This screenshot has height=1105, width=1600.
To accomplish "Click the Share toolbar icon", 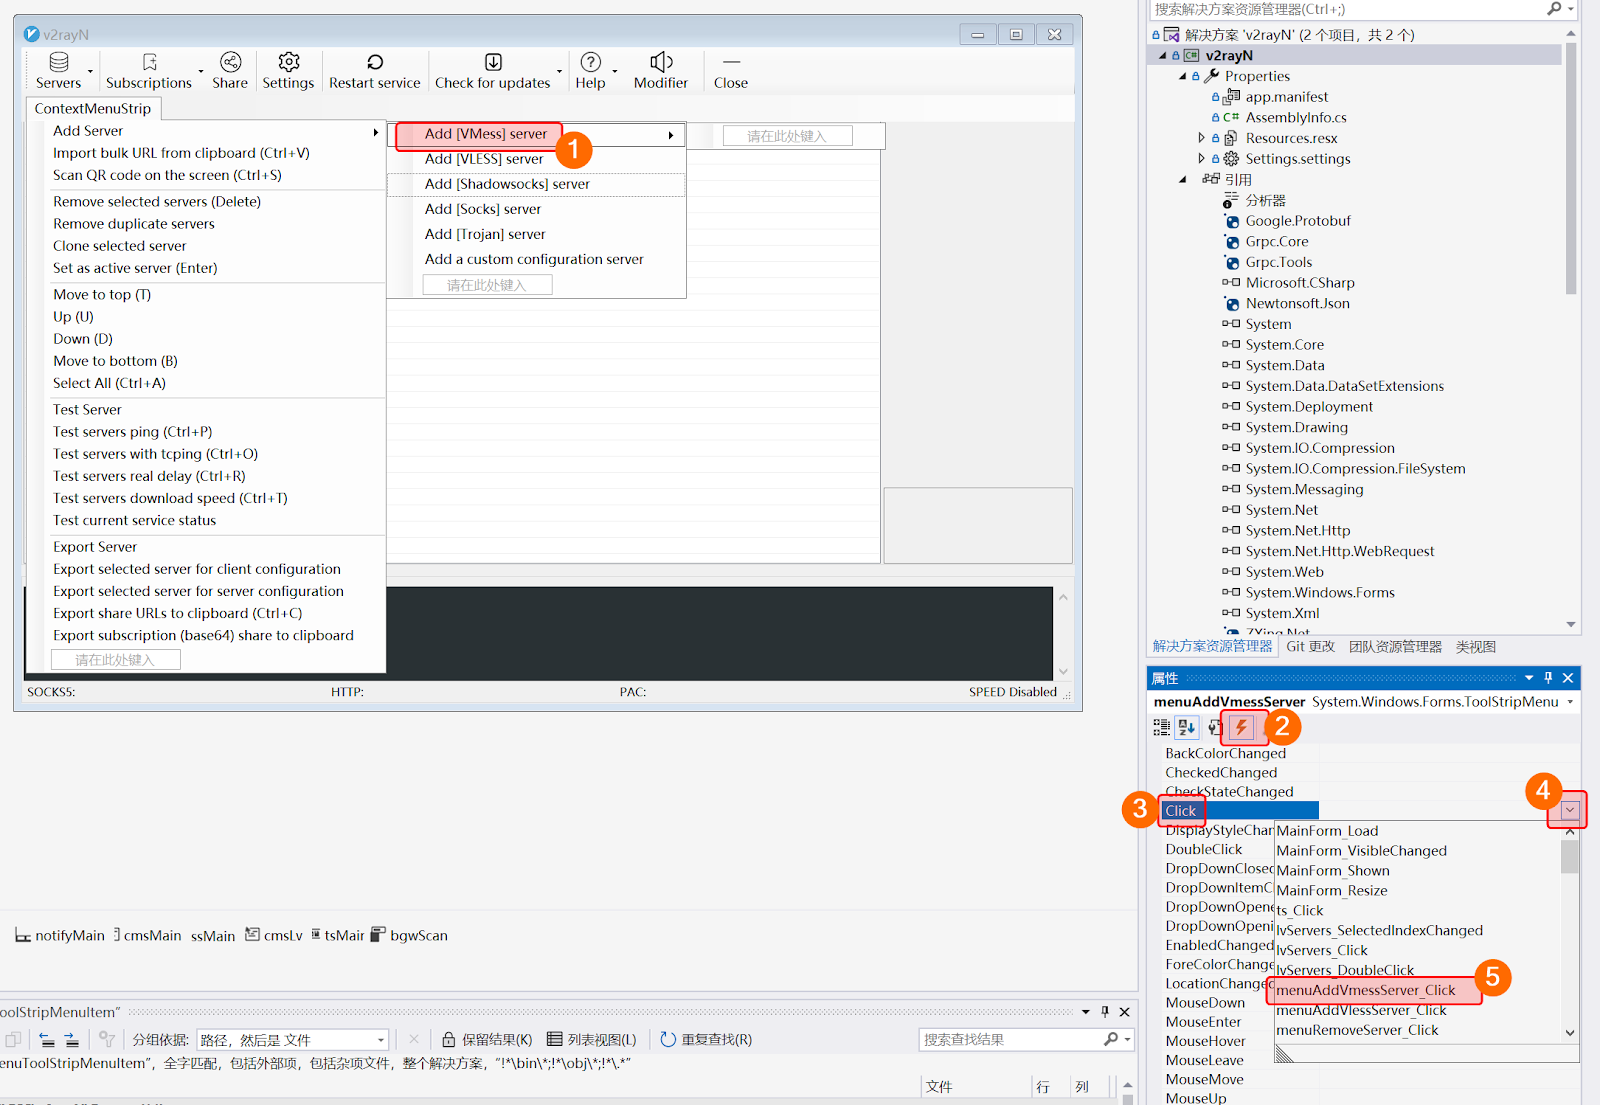I will pyautogui.click(x=230, y=62).
